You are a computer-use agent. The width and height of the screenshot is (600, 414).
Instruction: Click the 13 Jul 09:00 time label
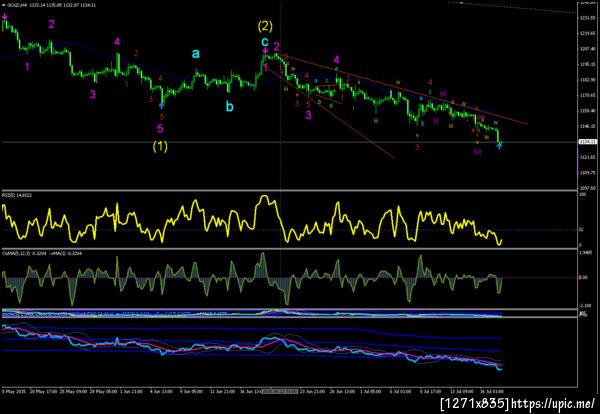462,392
